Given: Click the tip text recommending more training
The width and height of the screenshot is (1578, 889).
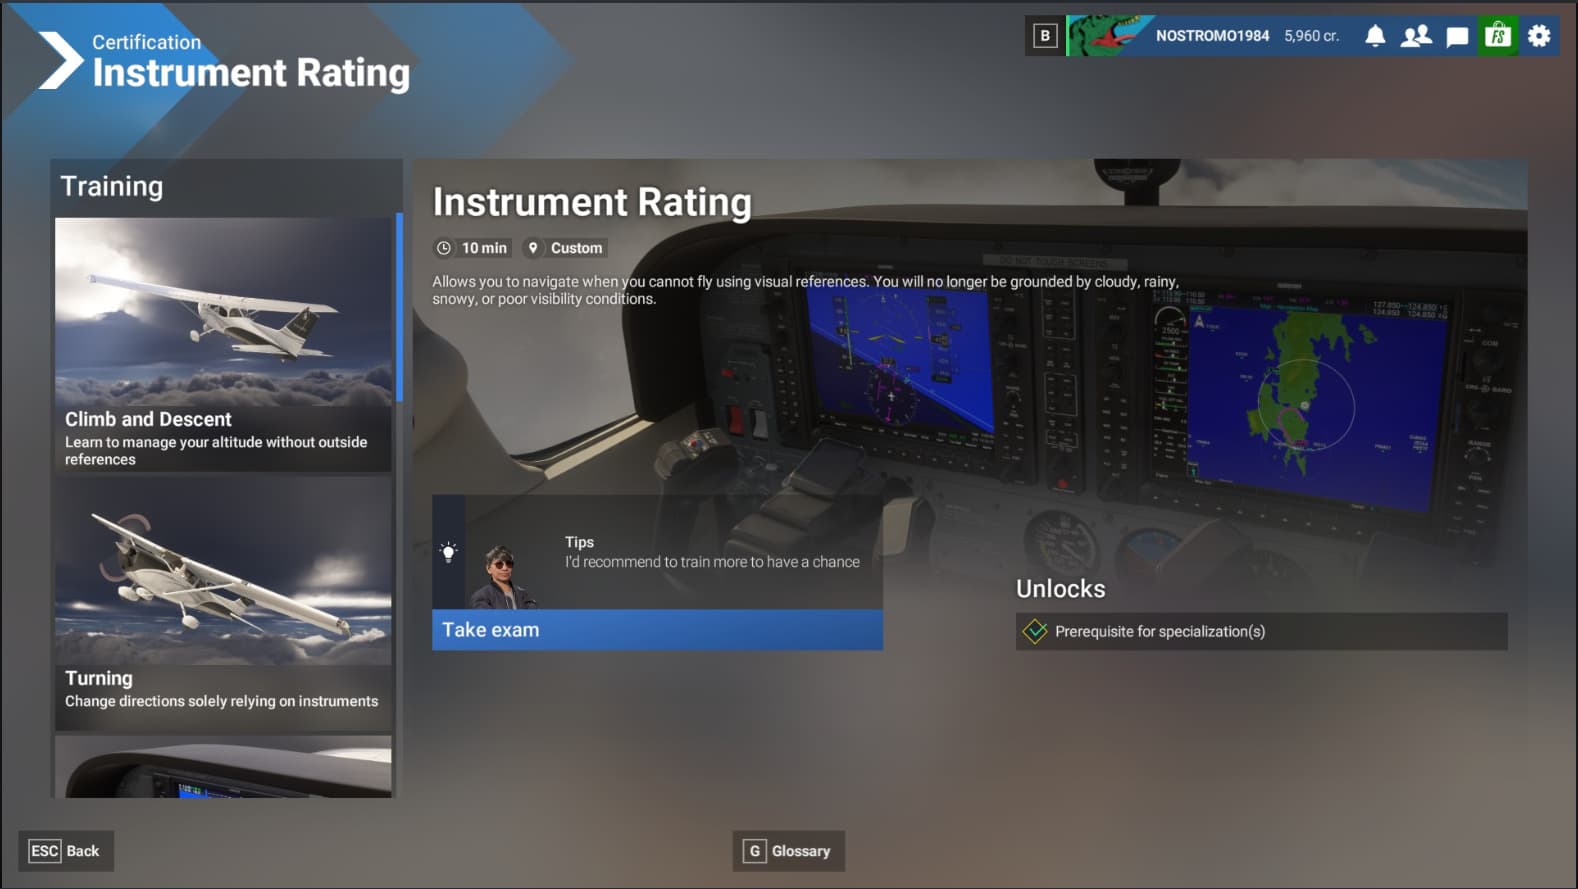Looking at the screenshot, I should tap(712, 562).
